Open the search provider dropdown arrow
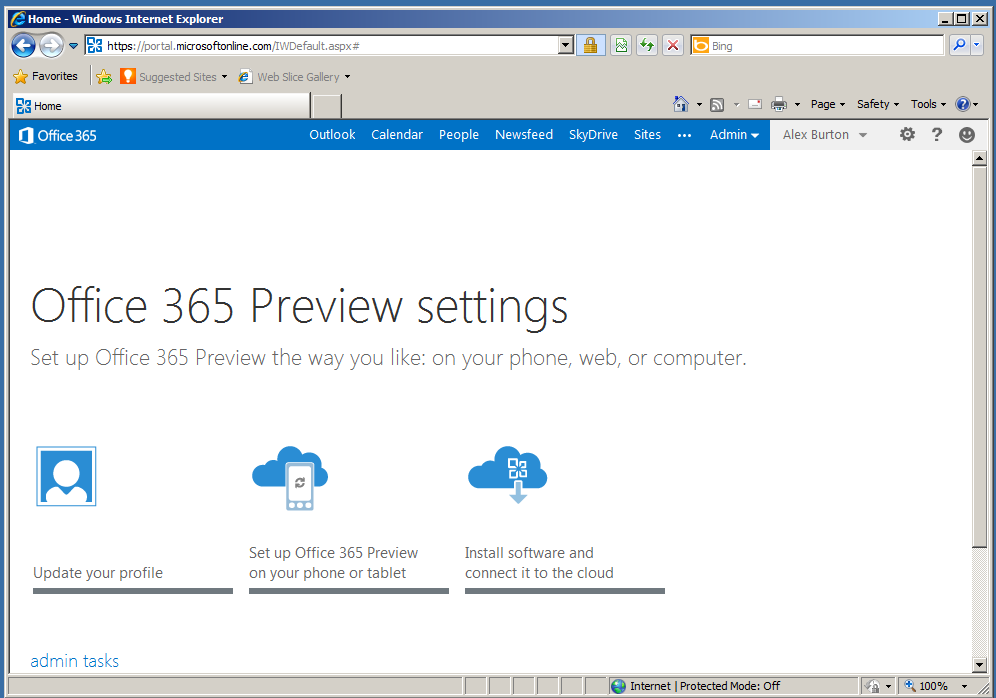 [x=977, y=45]
